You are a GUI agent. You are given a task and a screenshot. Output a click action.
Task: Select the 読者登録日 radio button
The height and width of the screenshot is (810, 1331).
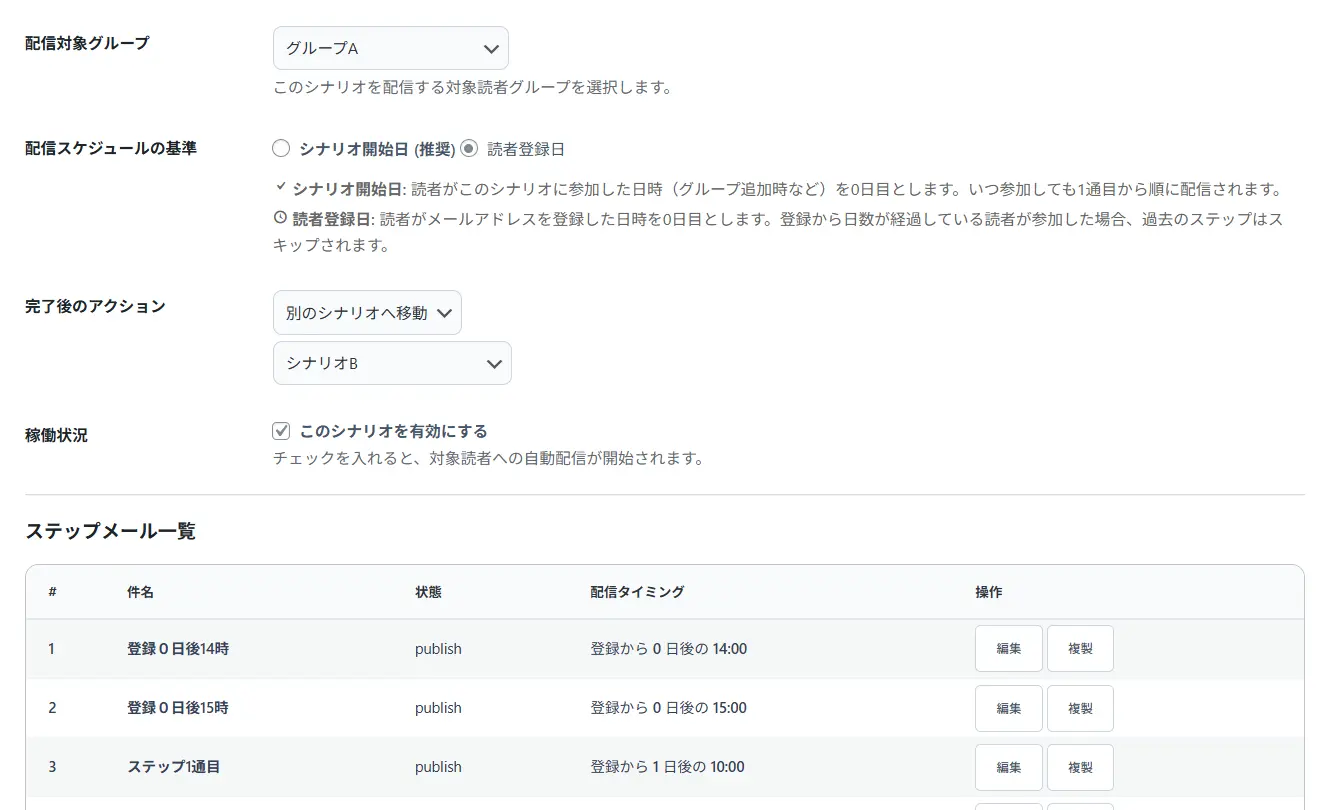[x=468, y=148]
